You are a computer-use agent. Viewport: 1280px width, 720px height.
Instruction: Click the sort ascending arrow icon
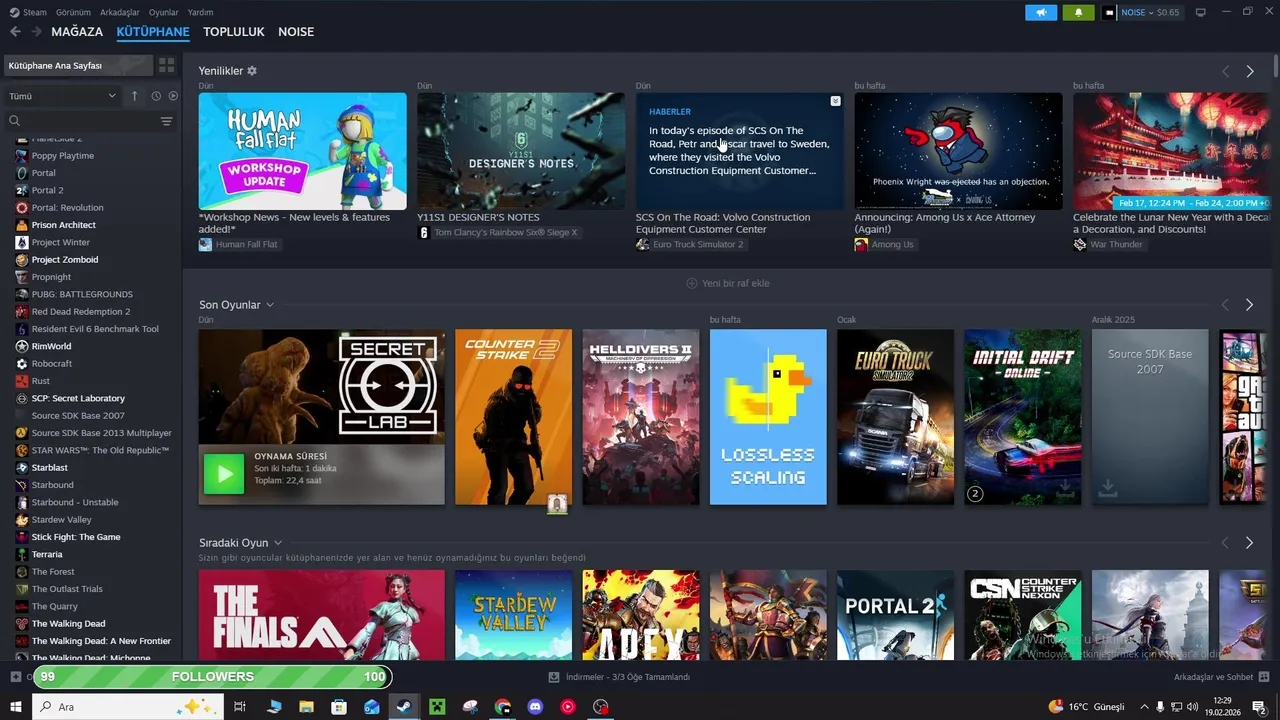134,96
